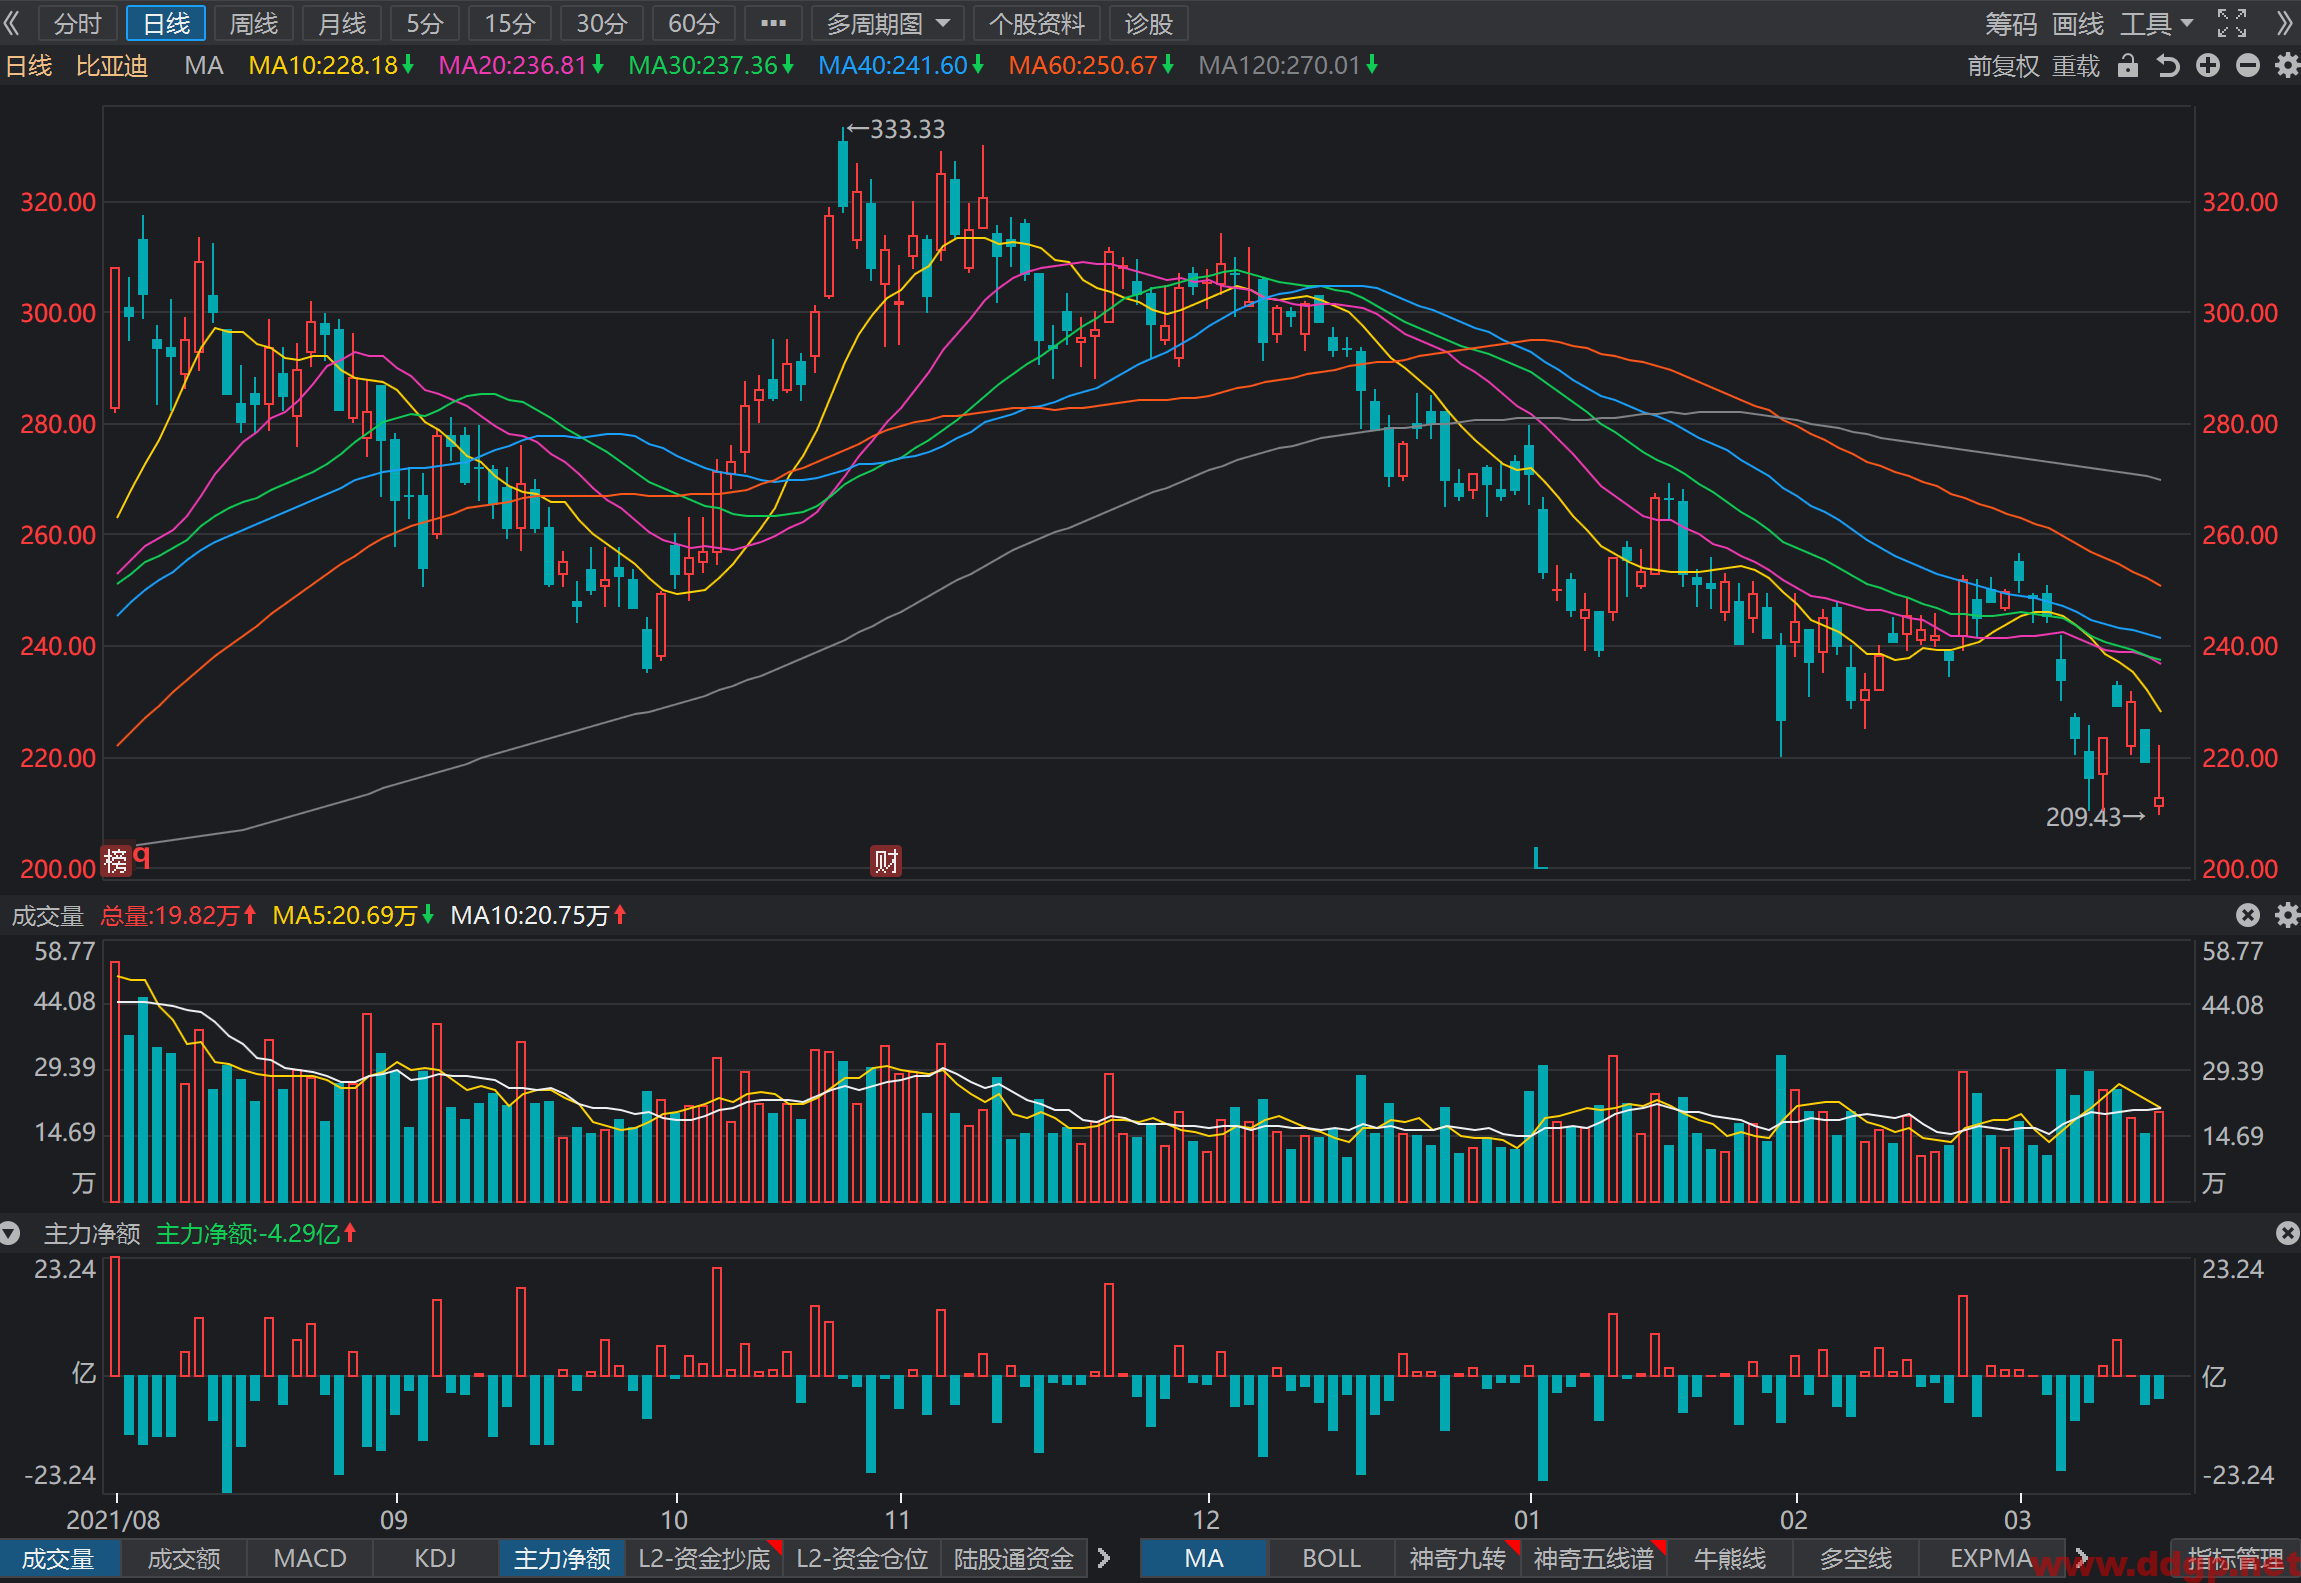Collapse the 主力净额 panel triangle
The image size is (2301, 1583).
(10, 1233)
